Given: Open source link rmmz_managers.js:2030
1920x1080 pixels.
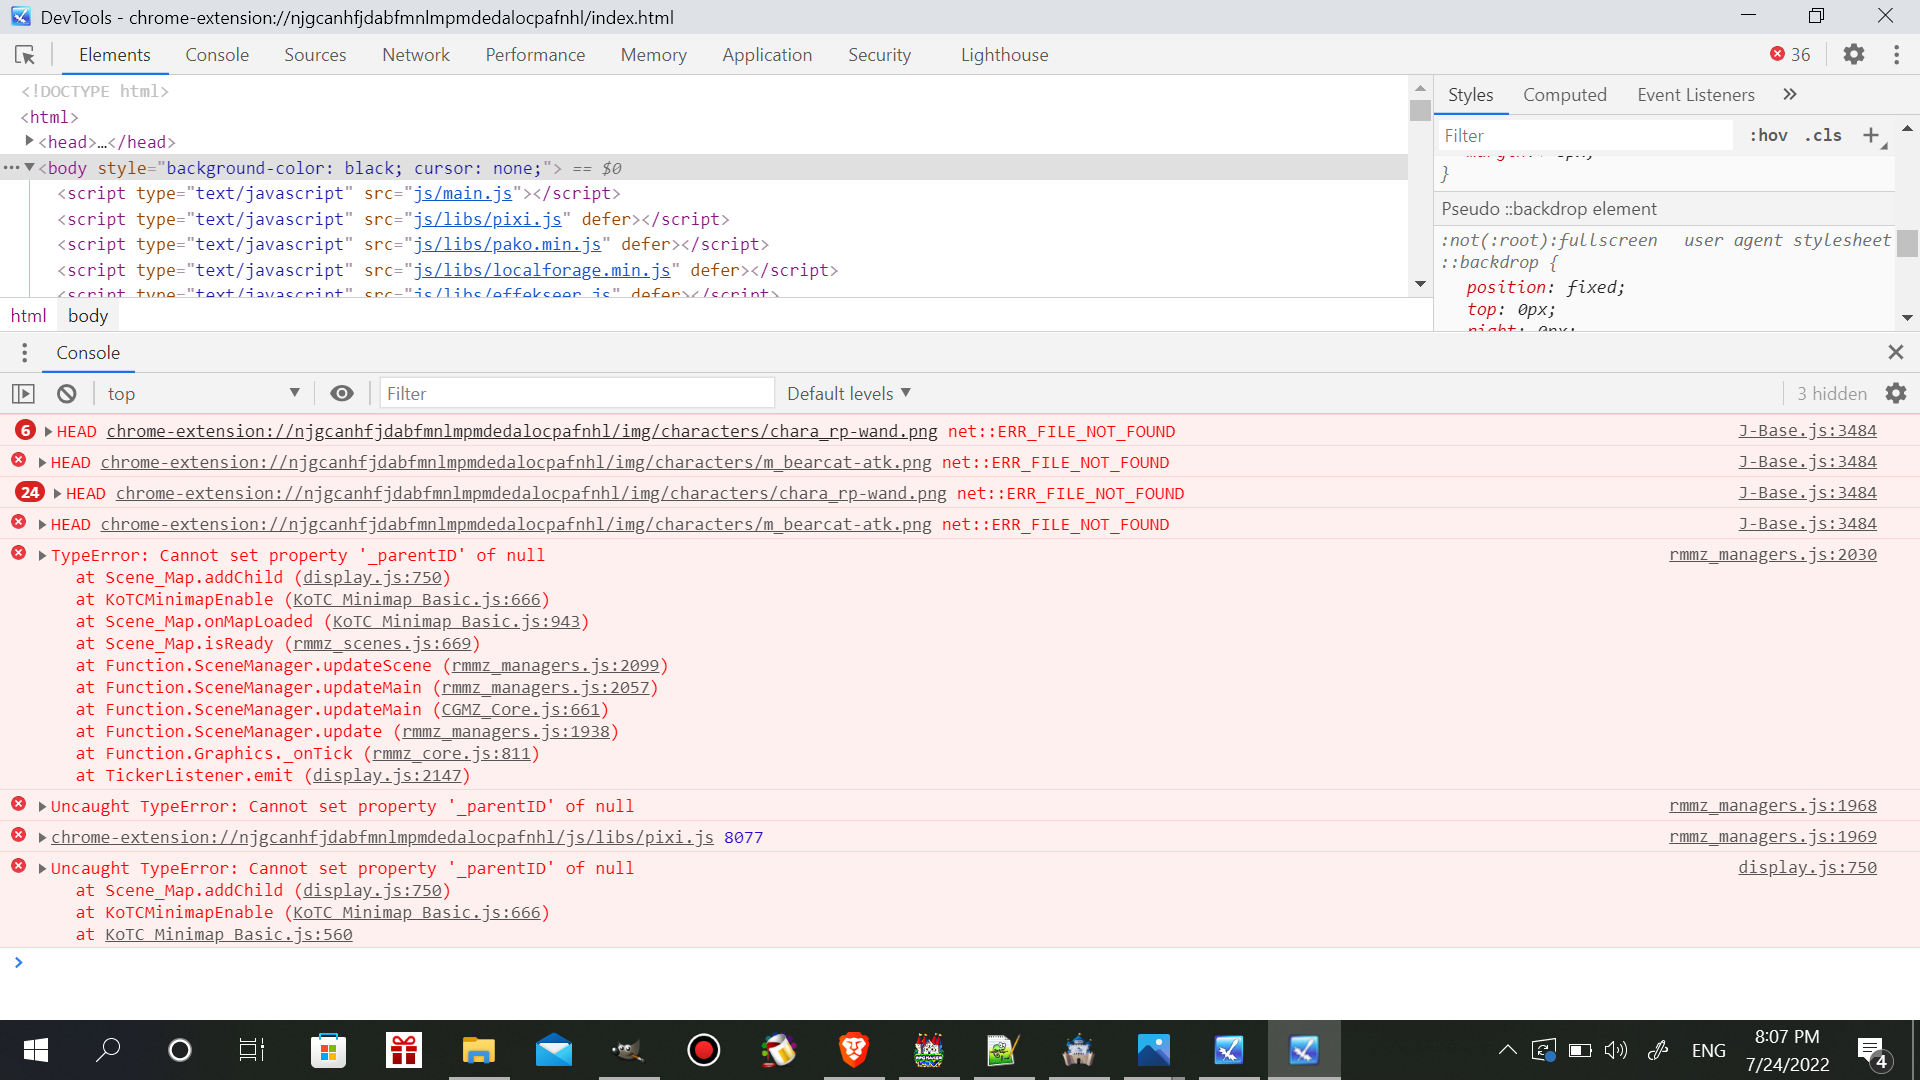Looking at the screenshot, I should [x=1773, y=555].
